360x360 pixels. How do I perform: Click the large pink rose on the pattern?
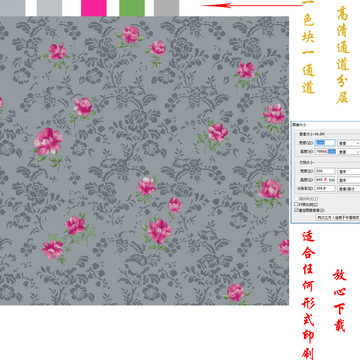tap(48, 141)
